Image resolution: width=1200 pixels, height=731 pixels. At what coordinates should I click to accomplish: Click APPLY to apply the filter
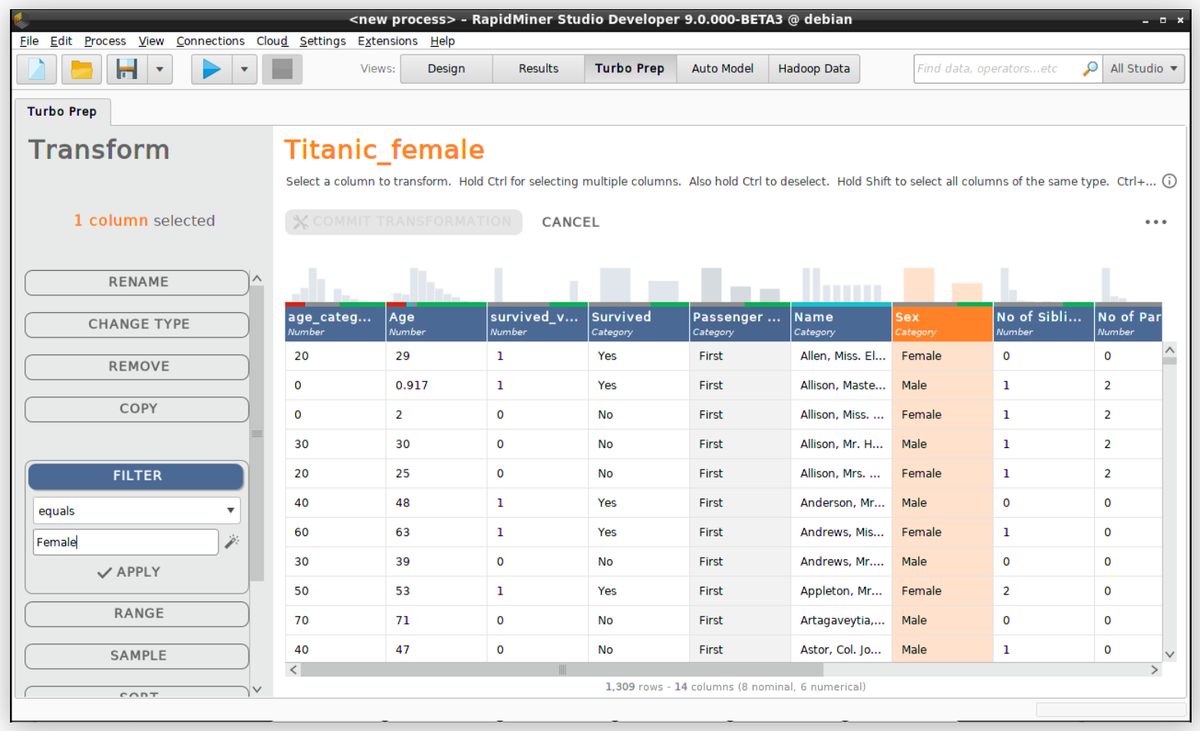click(x=129, y=572)
